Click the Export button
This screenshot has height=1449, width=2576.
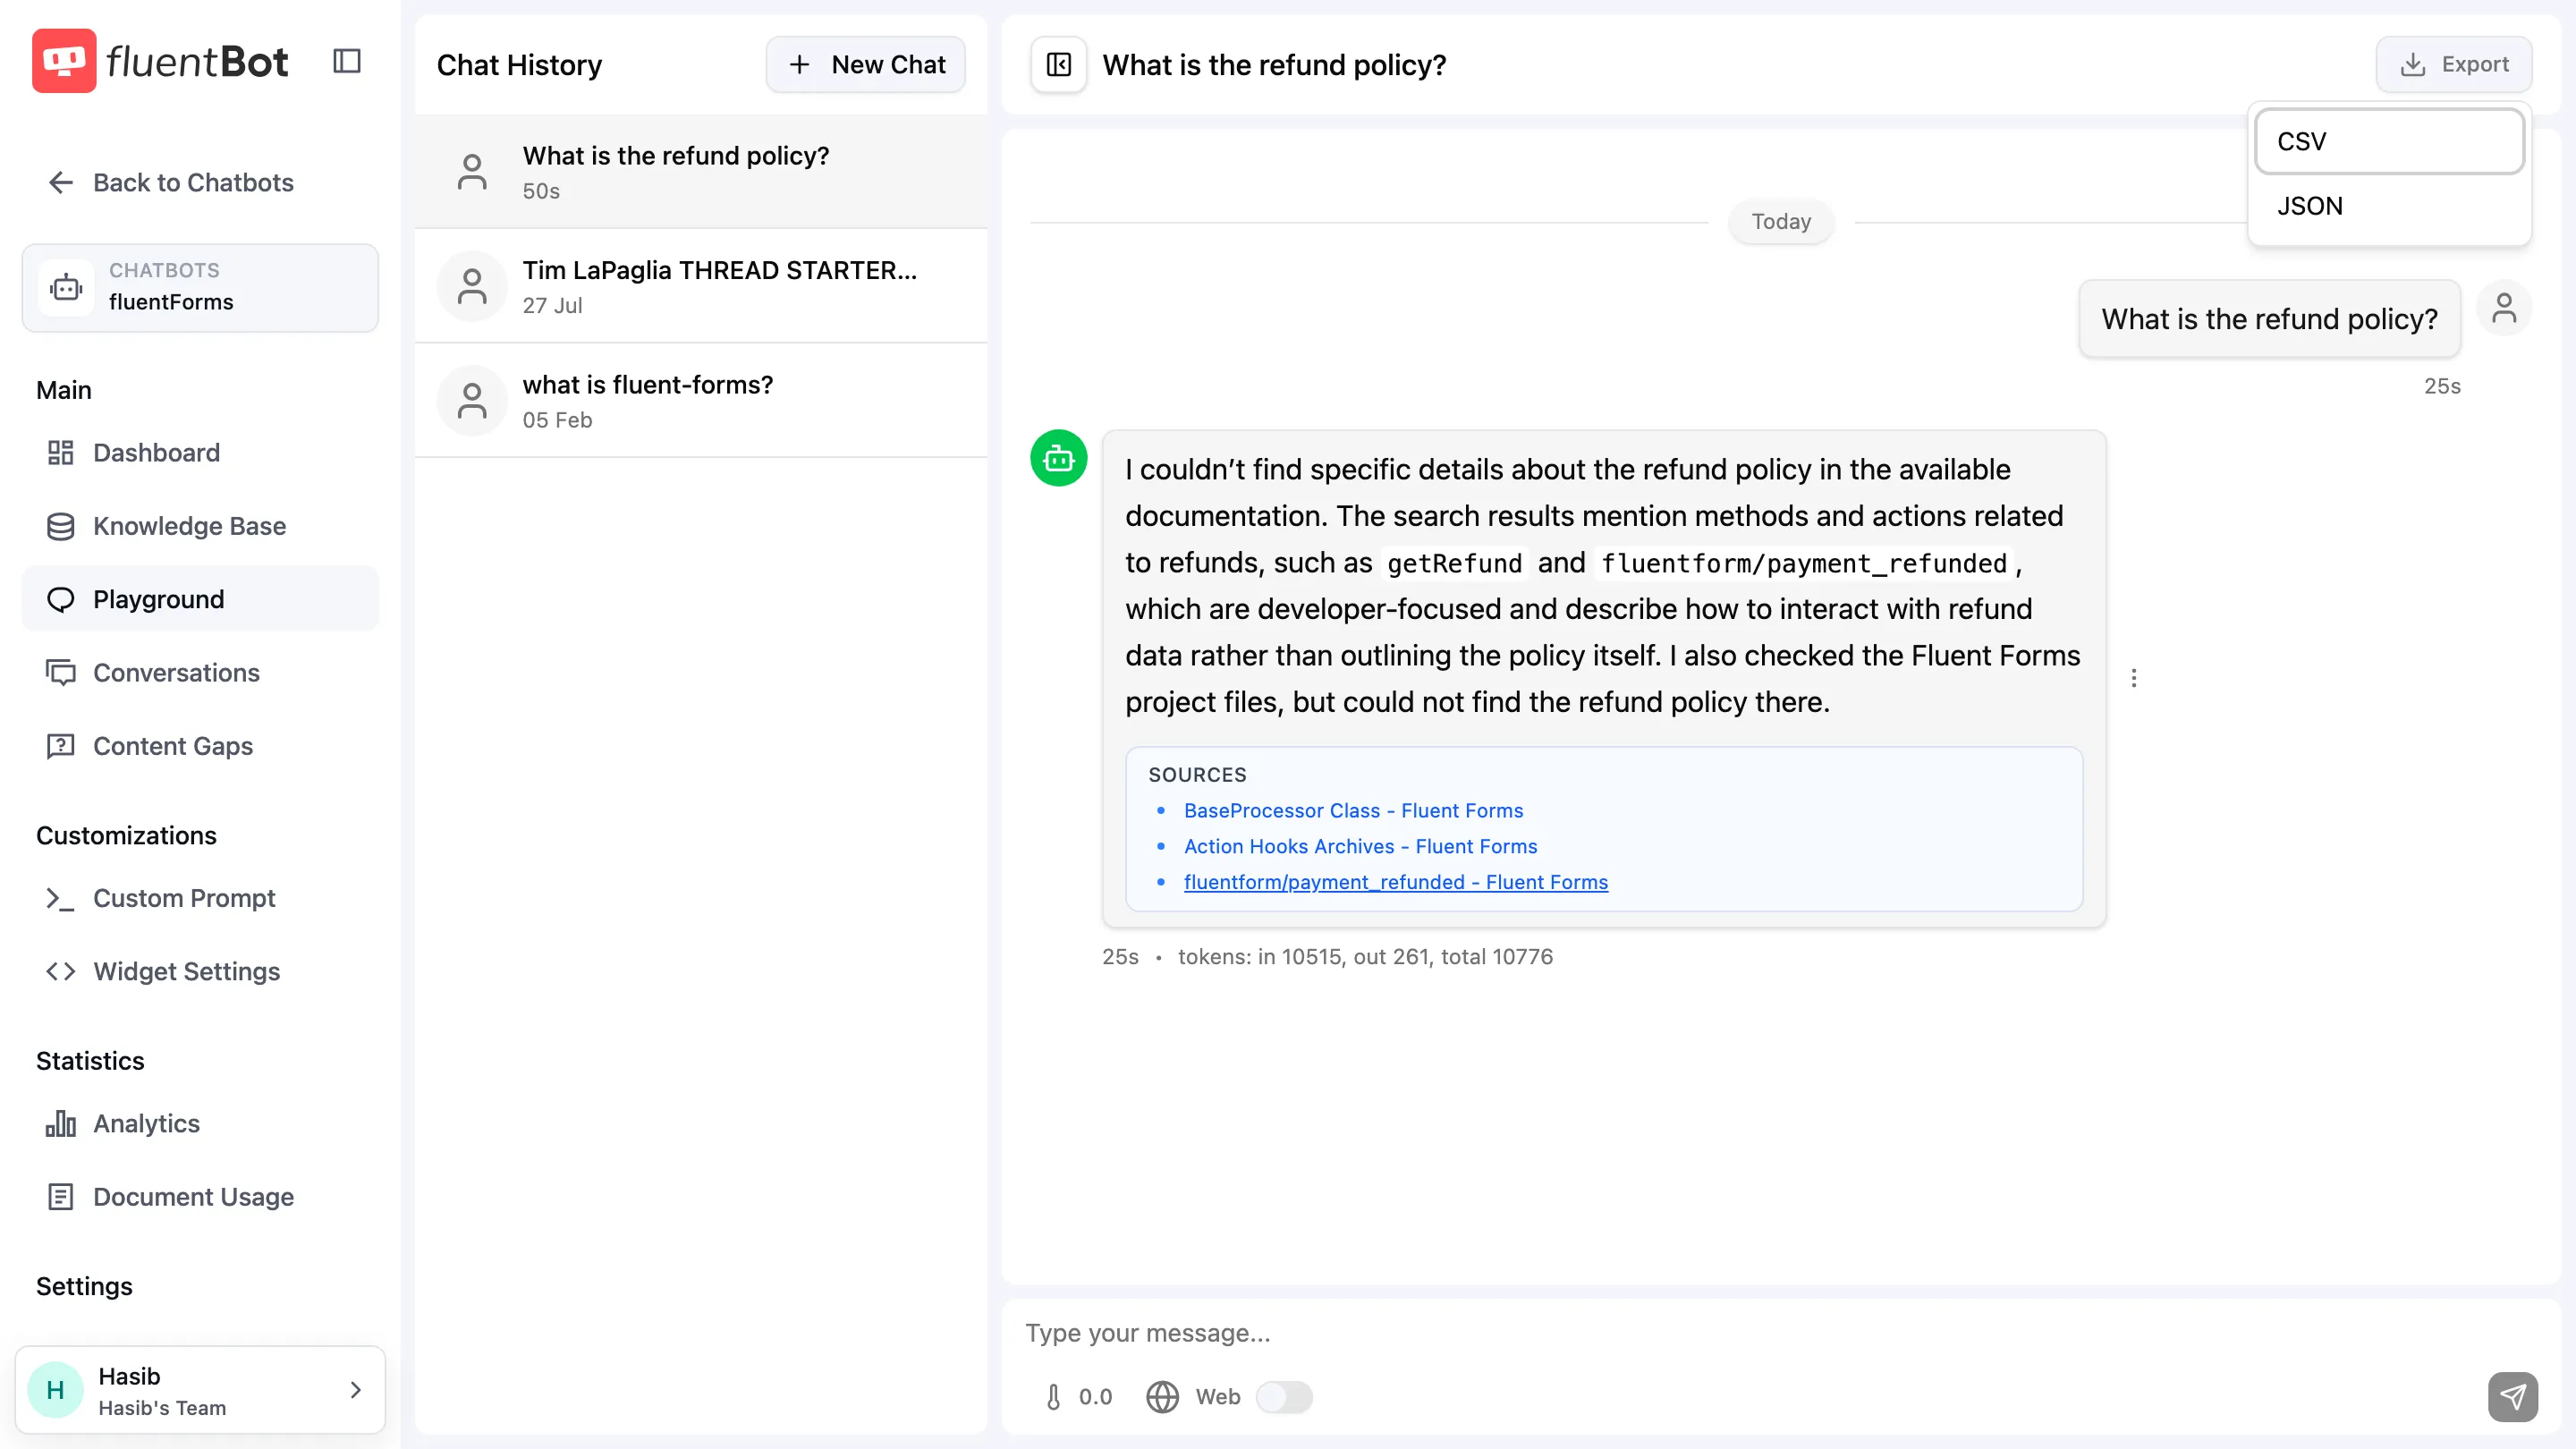pyautogui.click(x=2454, y=65)
